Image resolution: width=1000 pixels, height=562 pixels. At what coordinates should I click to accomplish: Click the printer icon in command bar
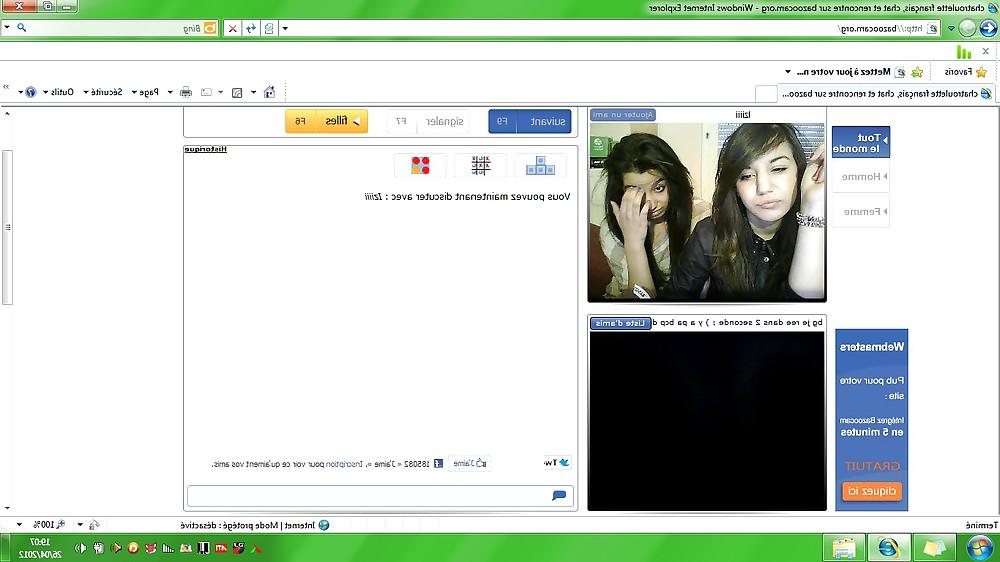point(186,92)
